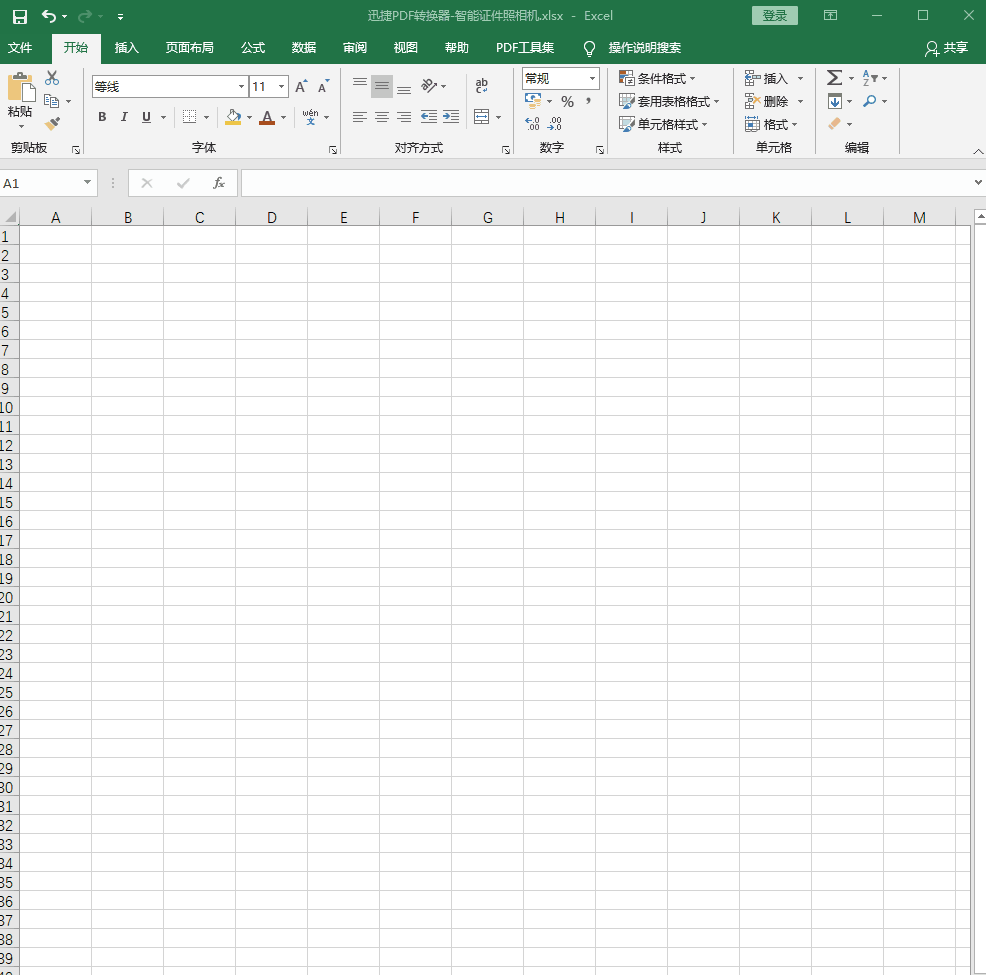
Task: Click the 登录 sign-in button
Action: tap(774, 16)
